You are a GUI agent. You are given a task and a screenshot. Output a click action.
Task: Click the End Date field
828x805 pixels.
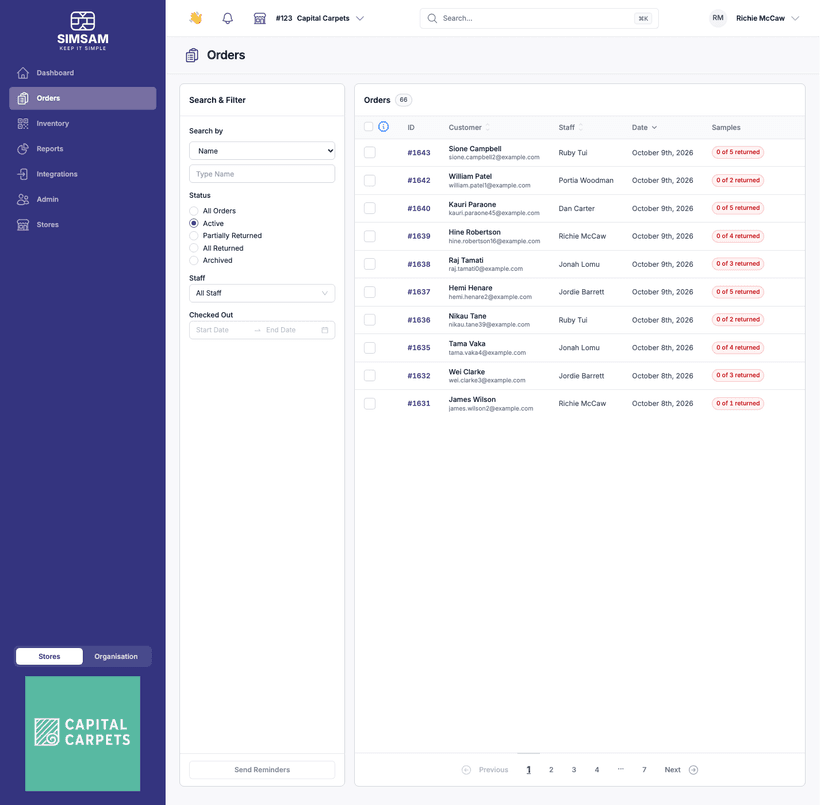pyautogui.click(x=289, y=330)
